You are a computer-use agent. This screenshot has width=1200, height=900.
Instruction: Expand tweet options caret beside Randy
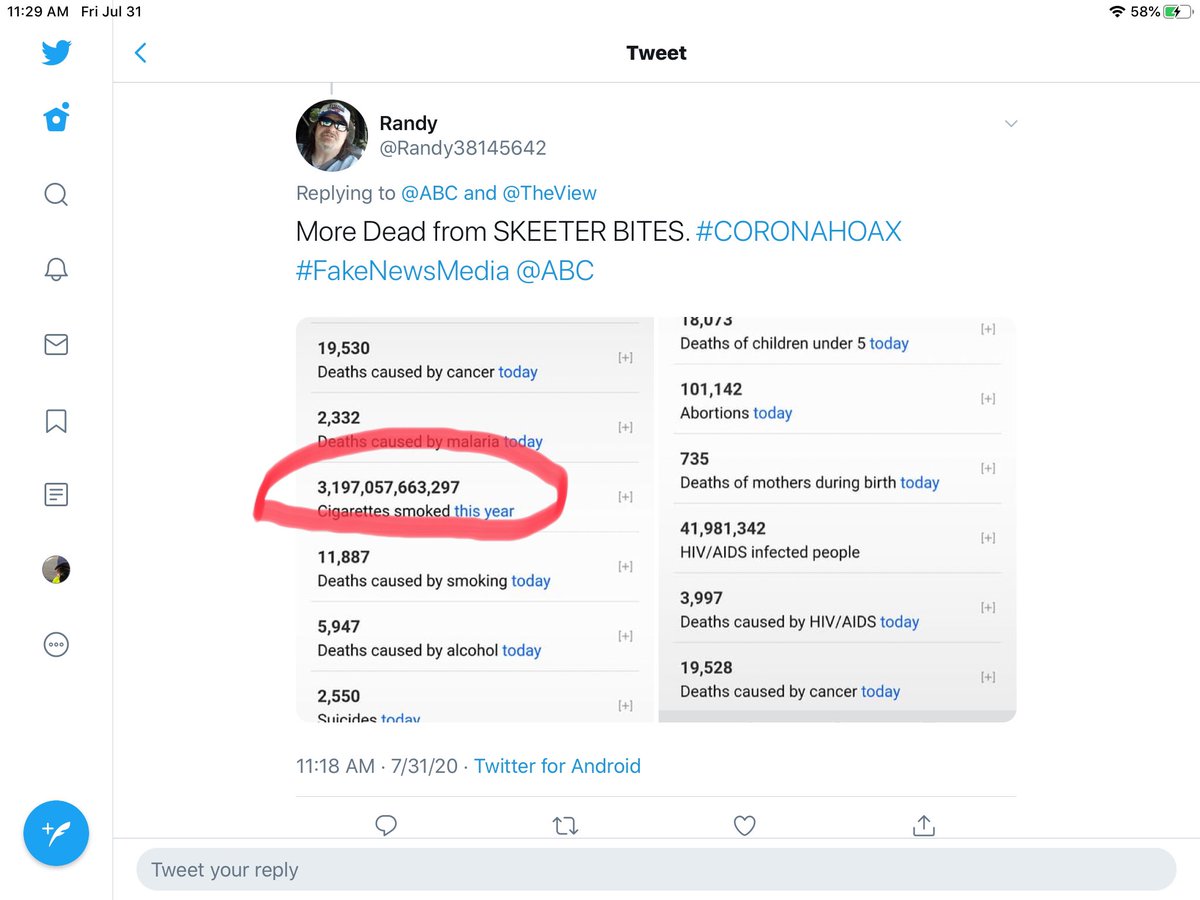point(1011,124)
